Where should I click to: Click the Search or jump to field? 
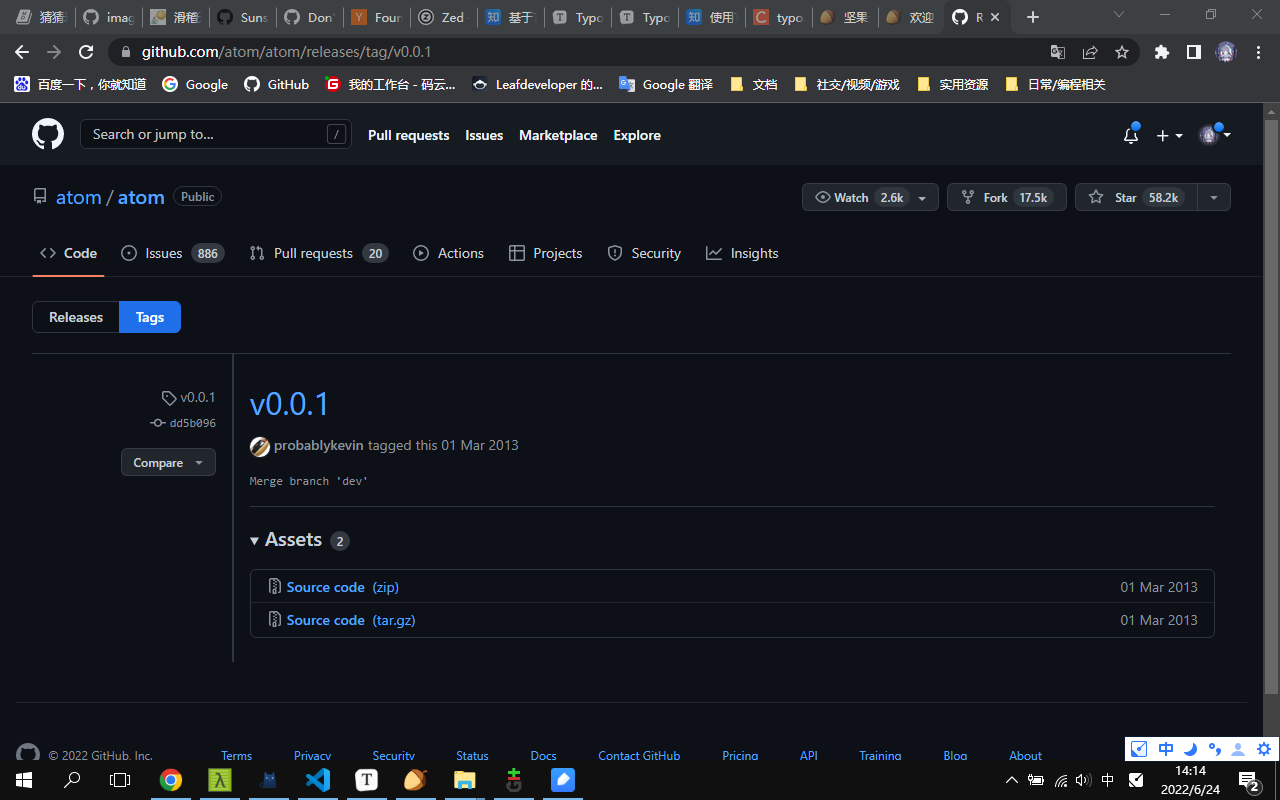[216, 134]
